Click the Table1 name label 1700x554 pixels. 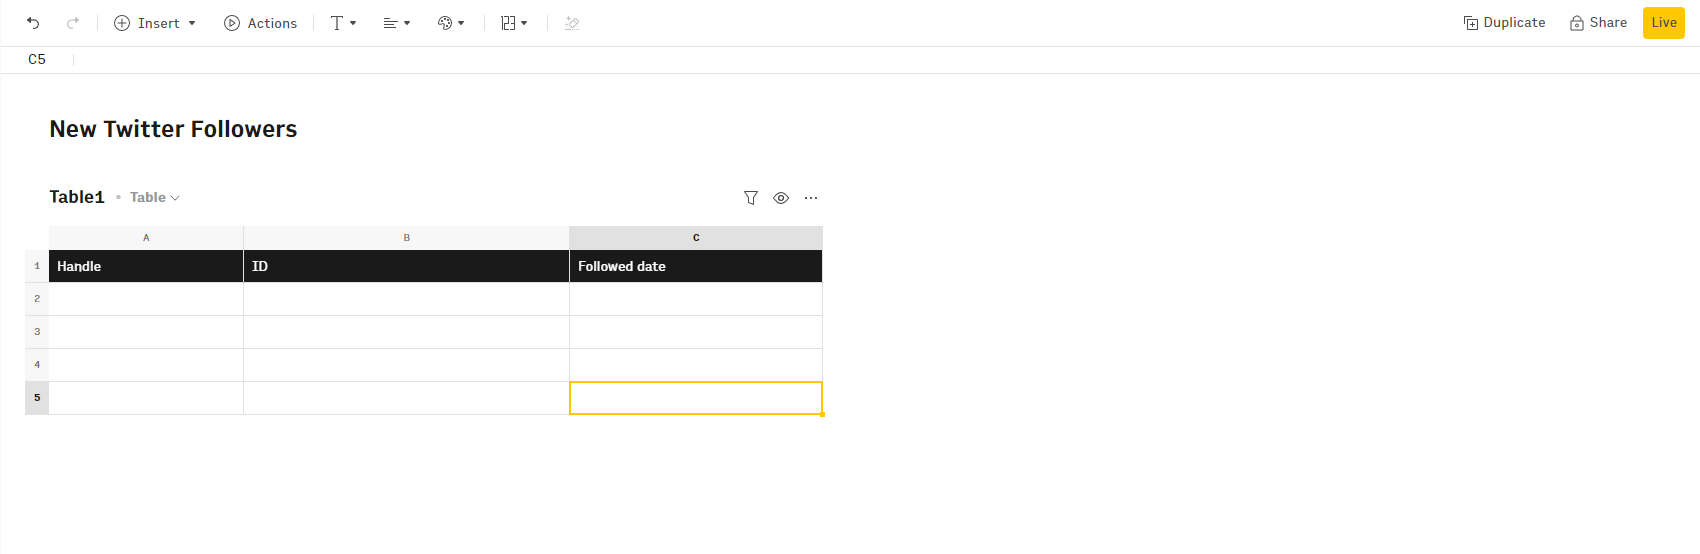[x=77, y=197]
